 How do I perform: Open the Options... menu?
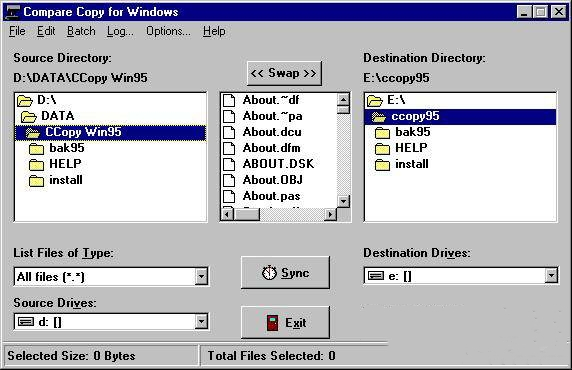[168, 31]
